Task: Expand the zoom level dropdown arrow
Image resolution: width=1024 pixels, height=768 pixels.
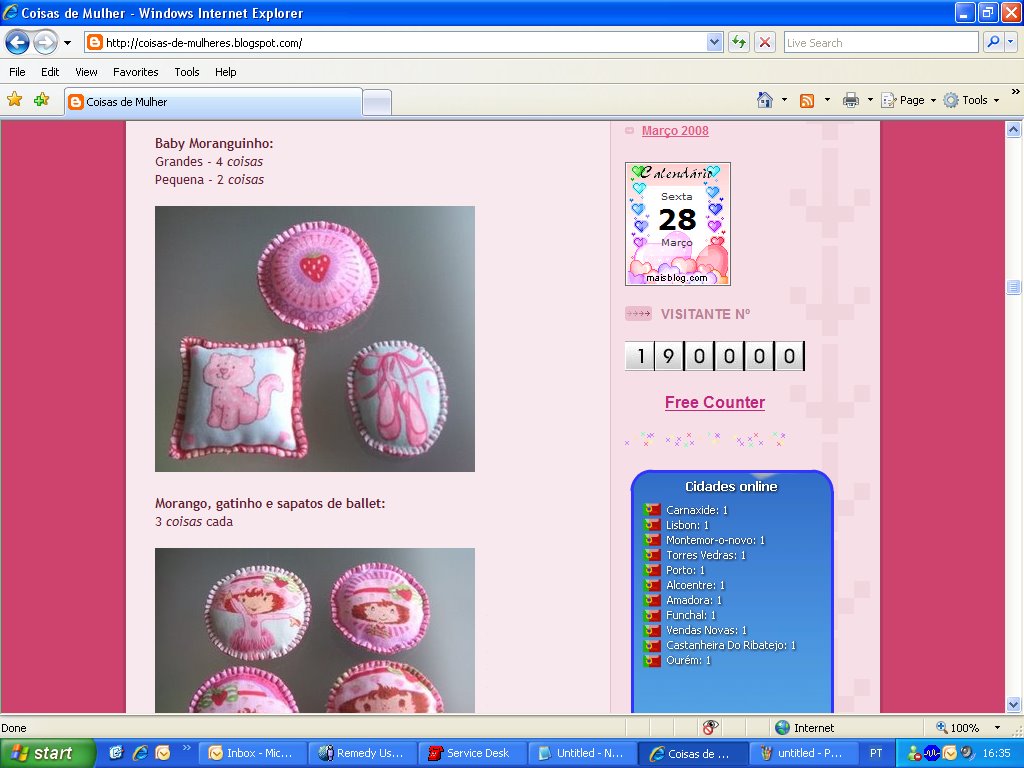Action: pyautogui.click(x=997, y=728)
